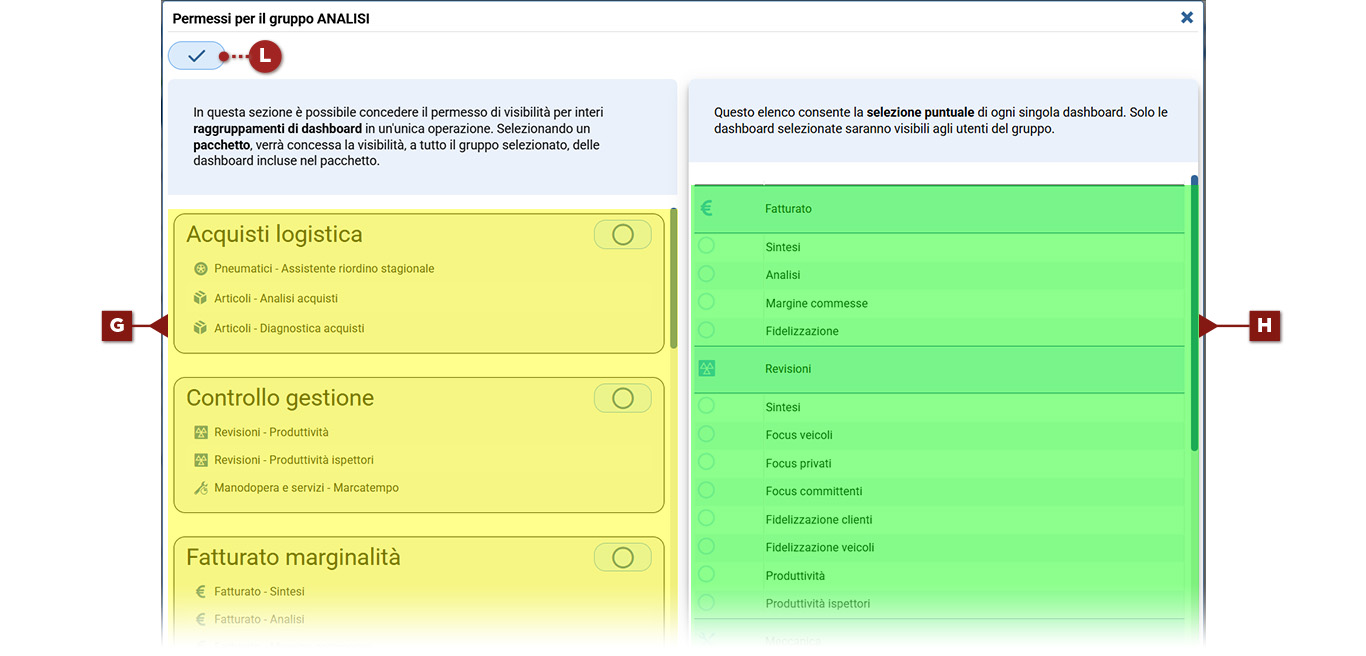
Task: Click the box icon next to Articoli - Analisi acquisti
Action: coord(200,298)
